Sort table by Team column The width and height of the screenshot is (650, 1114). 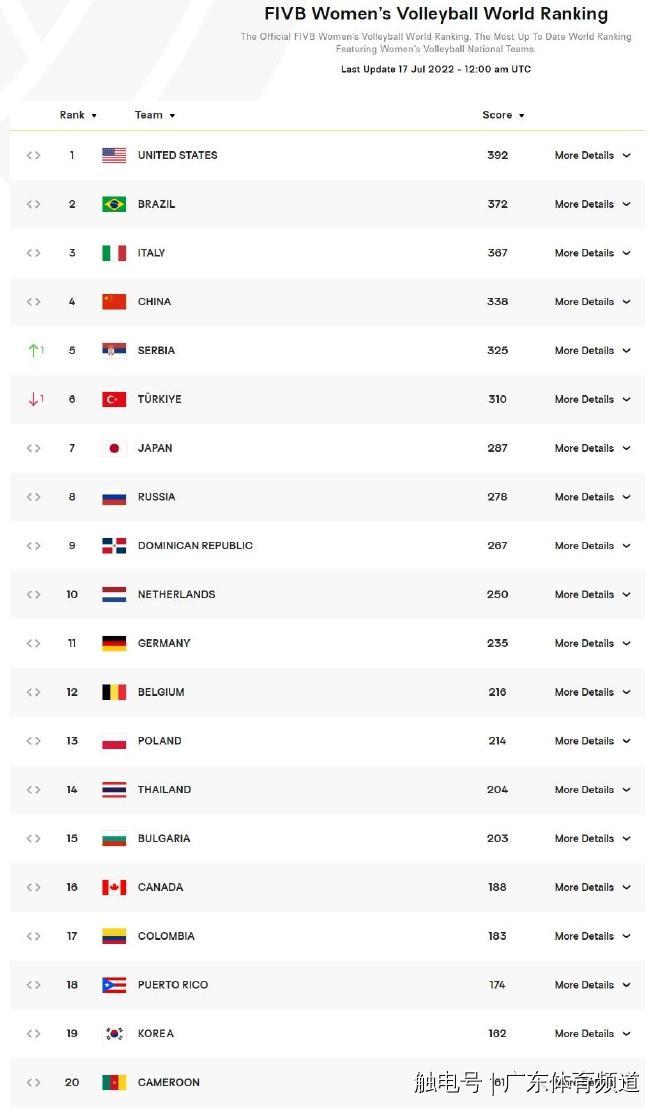(155, 115)
